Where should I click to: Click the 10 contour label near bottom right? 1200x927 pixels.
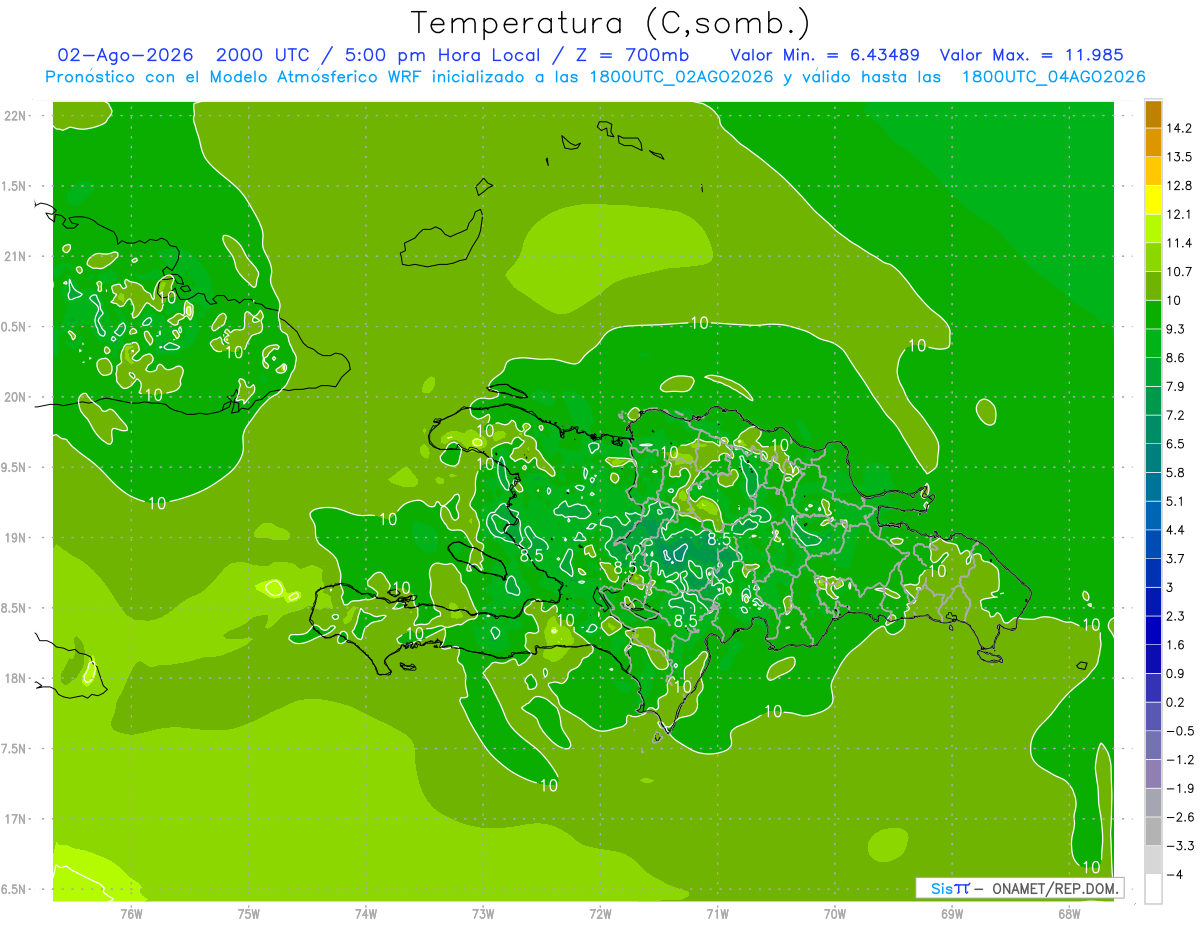tap(1092, 867)
